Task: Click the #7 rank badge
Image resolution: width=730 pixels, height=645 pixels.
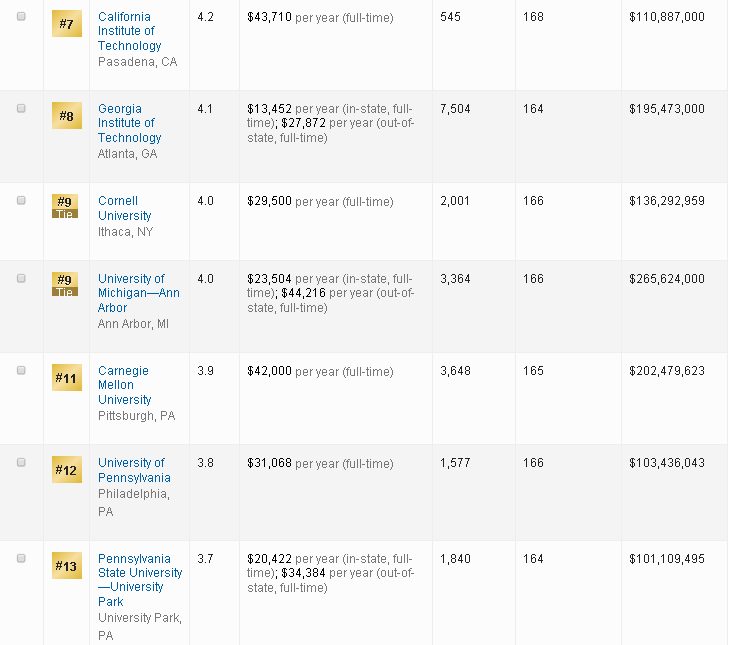Action: [x=66, y=24]
